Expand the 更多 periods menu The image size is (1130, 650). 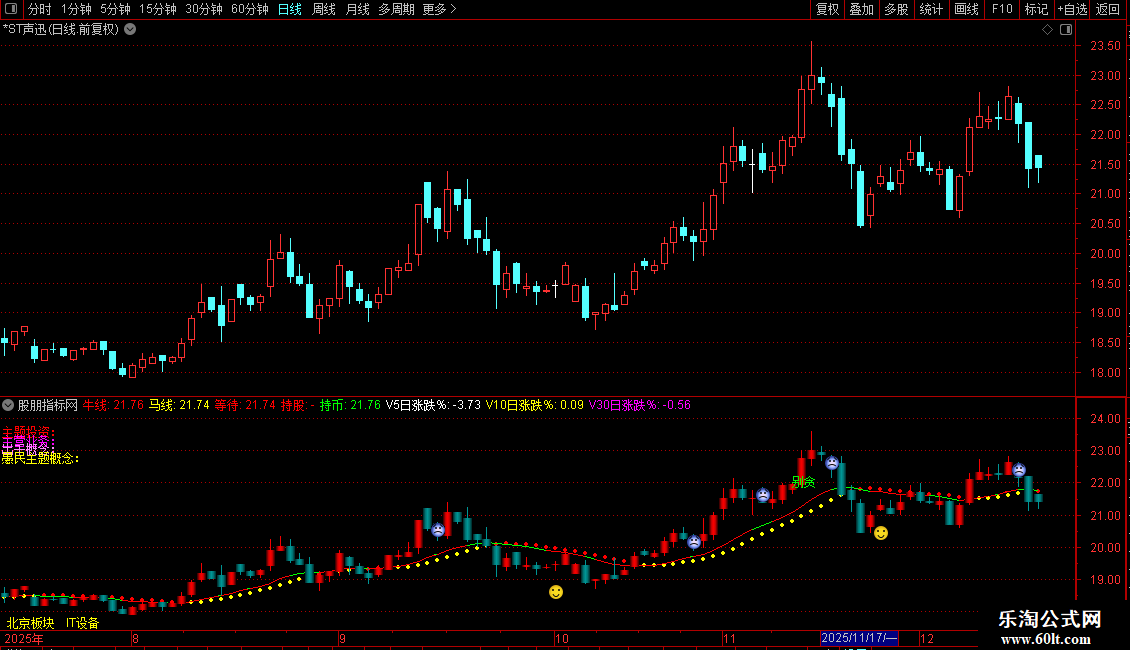tap(440, 9)
